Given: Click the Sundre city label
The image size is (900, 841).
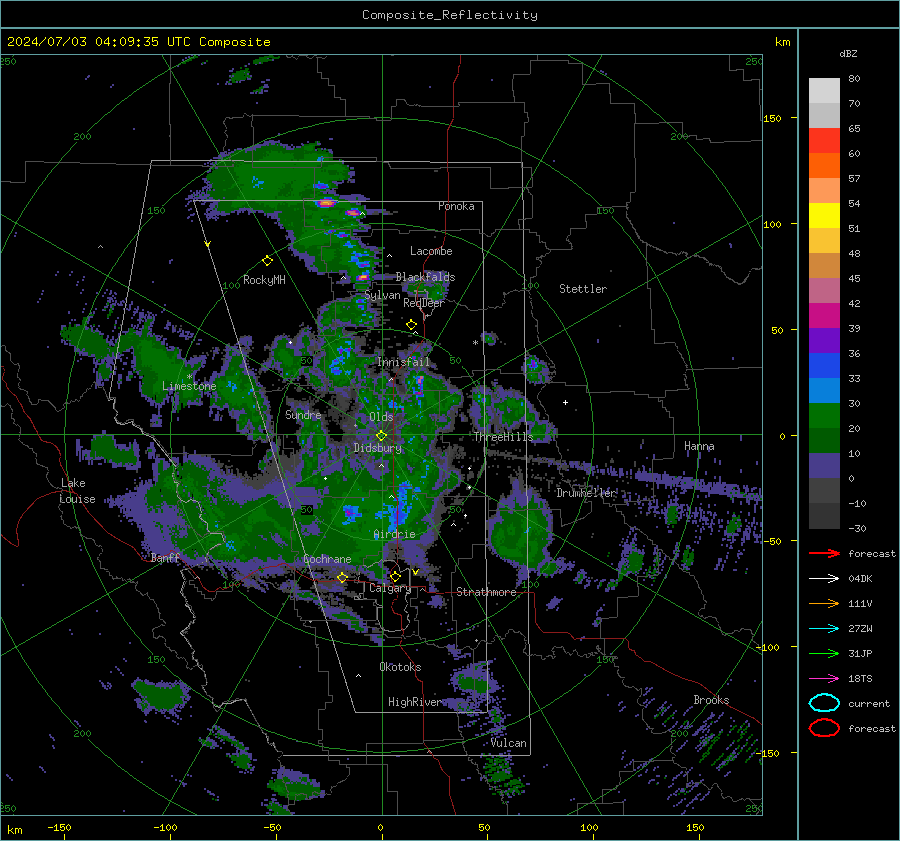Looking at the screenshot, I should point(303,414).
